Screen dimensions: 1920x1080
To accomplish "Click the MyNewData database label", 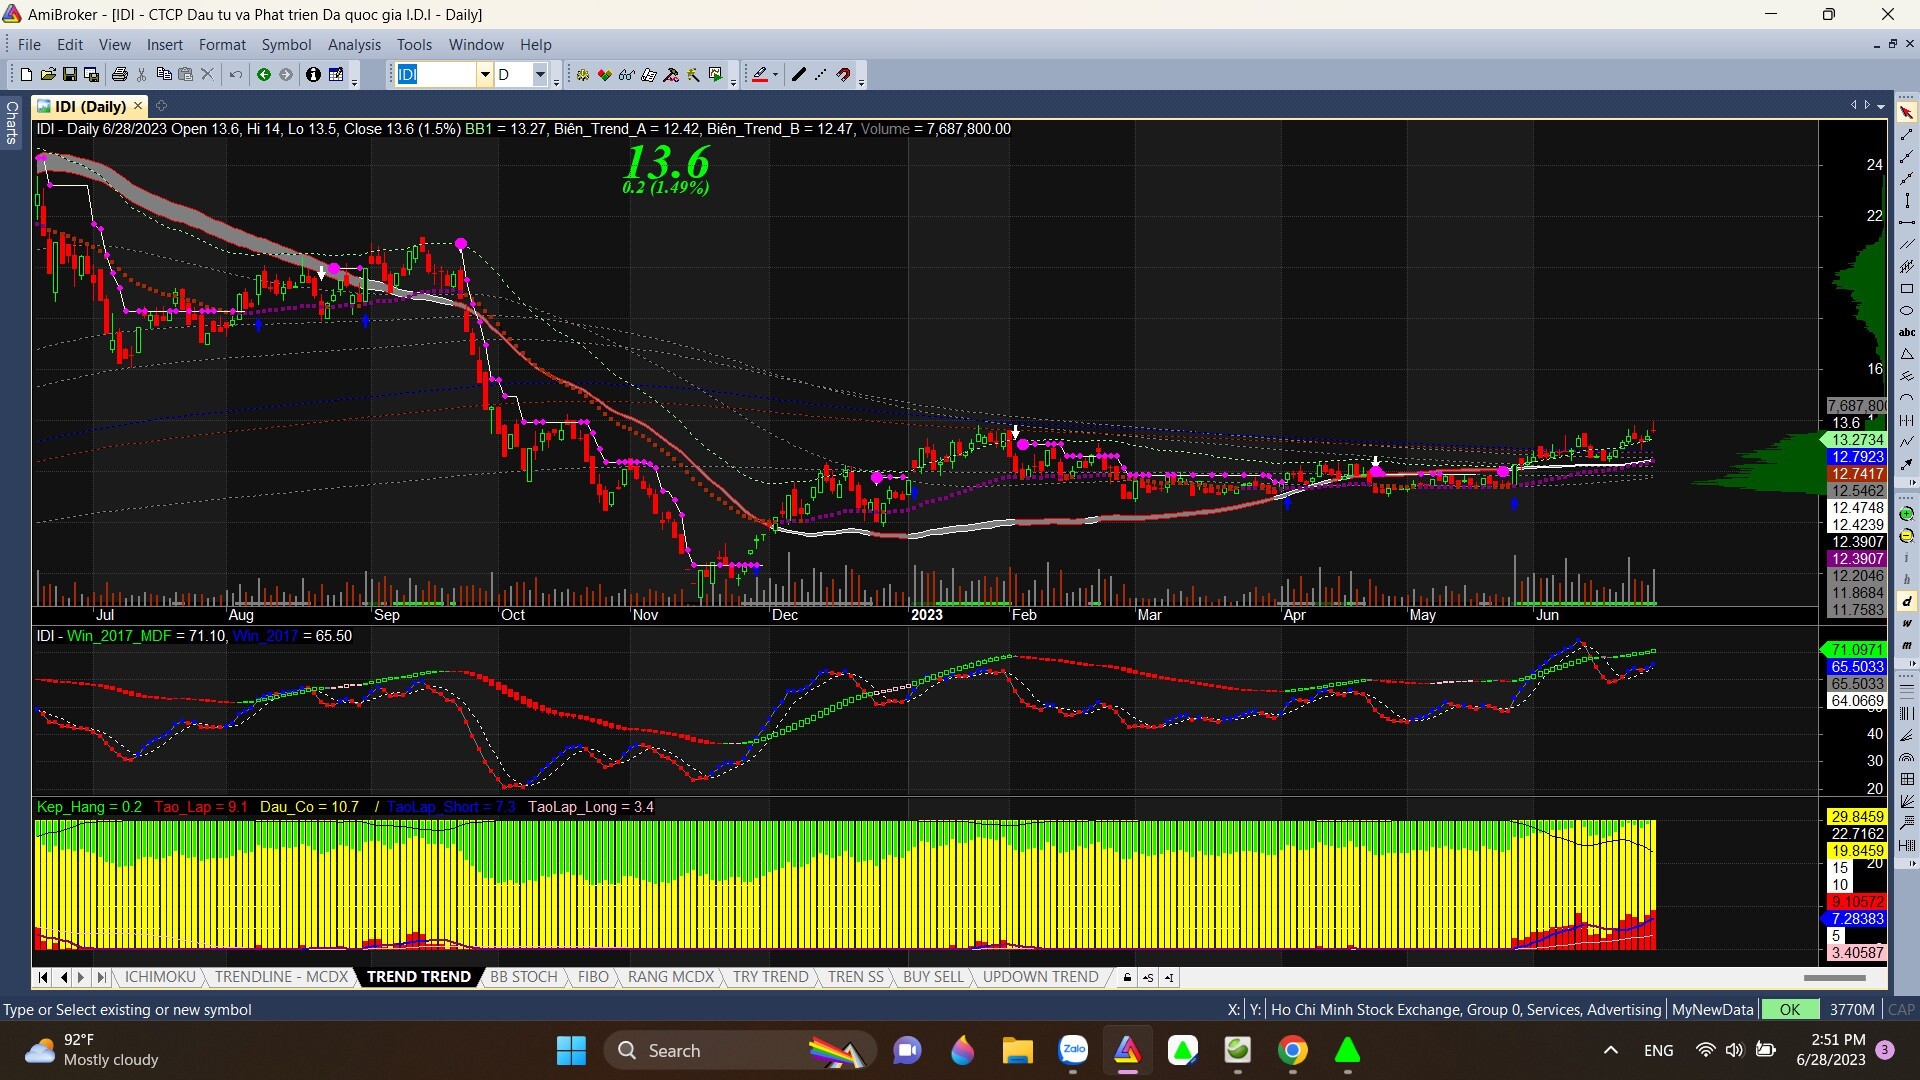I will [x=1712, y=1009].
